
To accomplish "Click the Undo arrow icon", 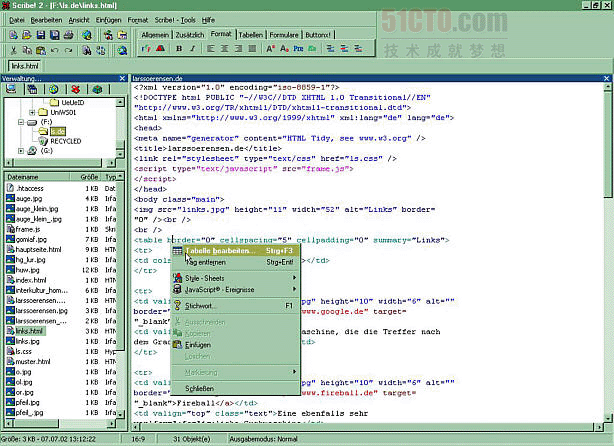I will 54,50.
